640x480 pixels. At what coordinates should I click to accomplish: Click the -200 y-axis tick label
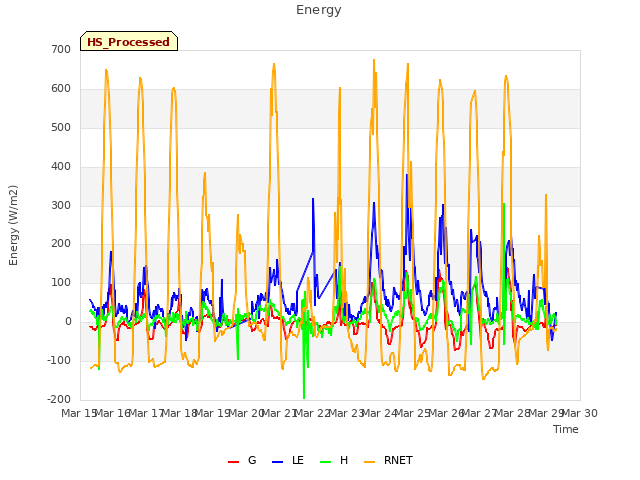click(x=59, y=399)
